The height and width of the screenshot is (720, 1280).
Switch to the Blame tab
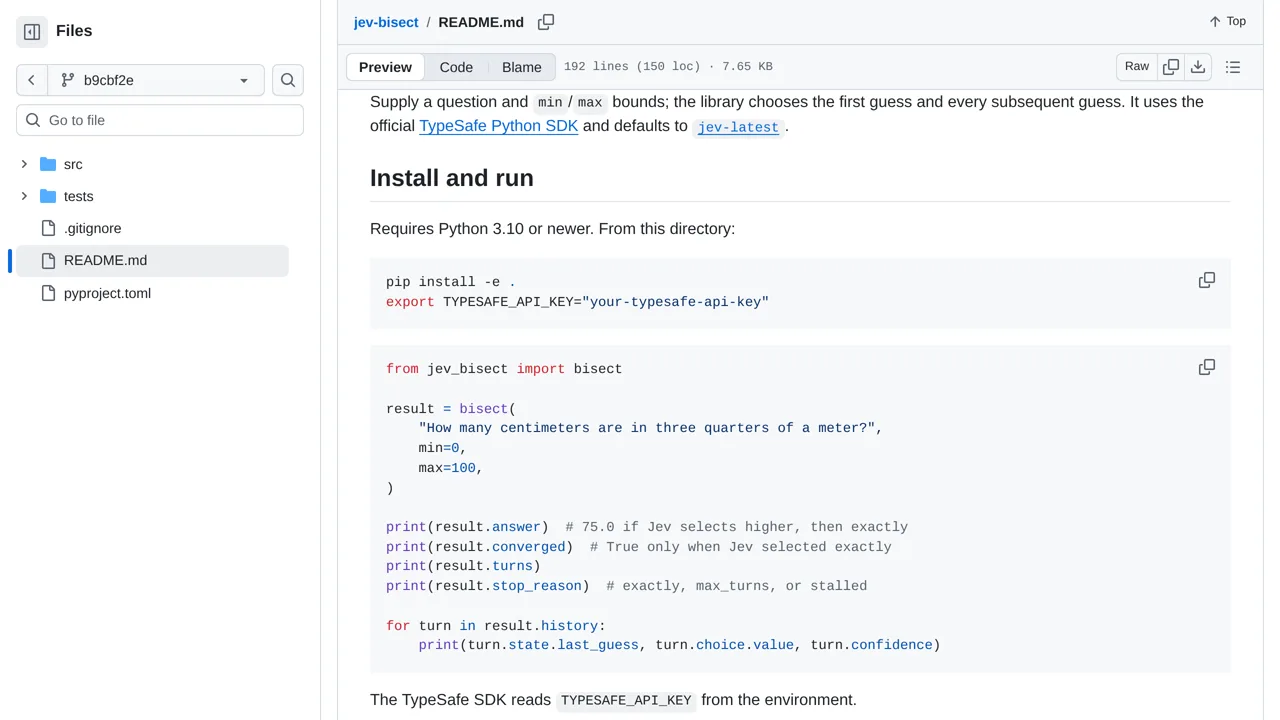tap(521, 67)
